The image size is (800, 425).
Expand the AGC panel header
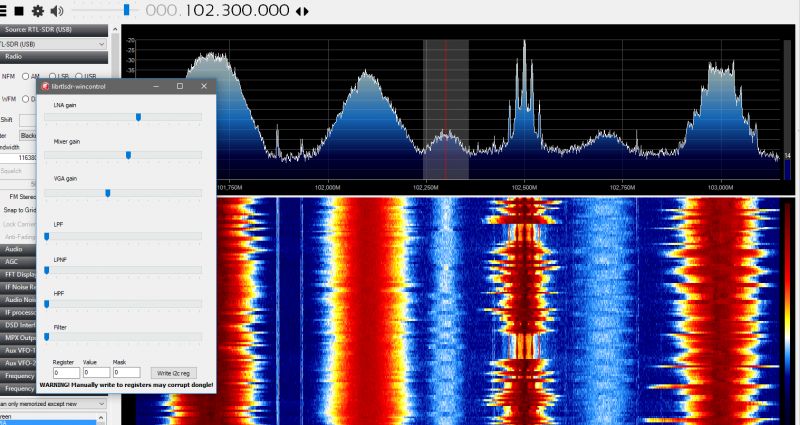(x=18, y=262)
